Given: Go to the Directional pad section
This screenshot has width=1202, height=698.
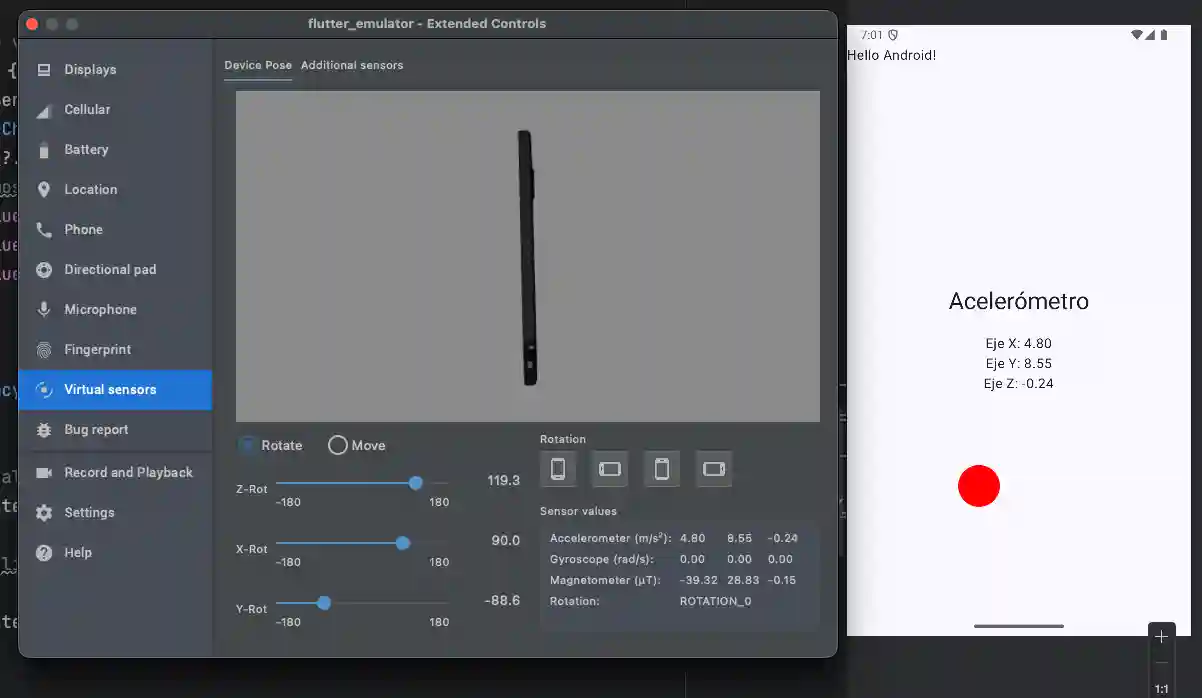Looking at the screenshot, I should coord(110,270).
